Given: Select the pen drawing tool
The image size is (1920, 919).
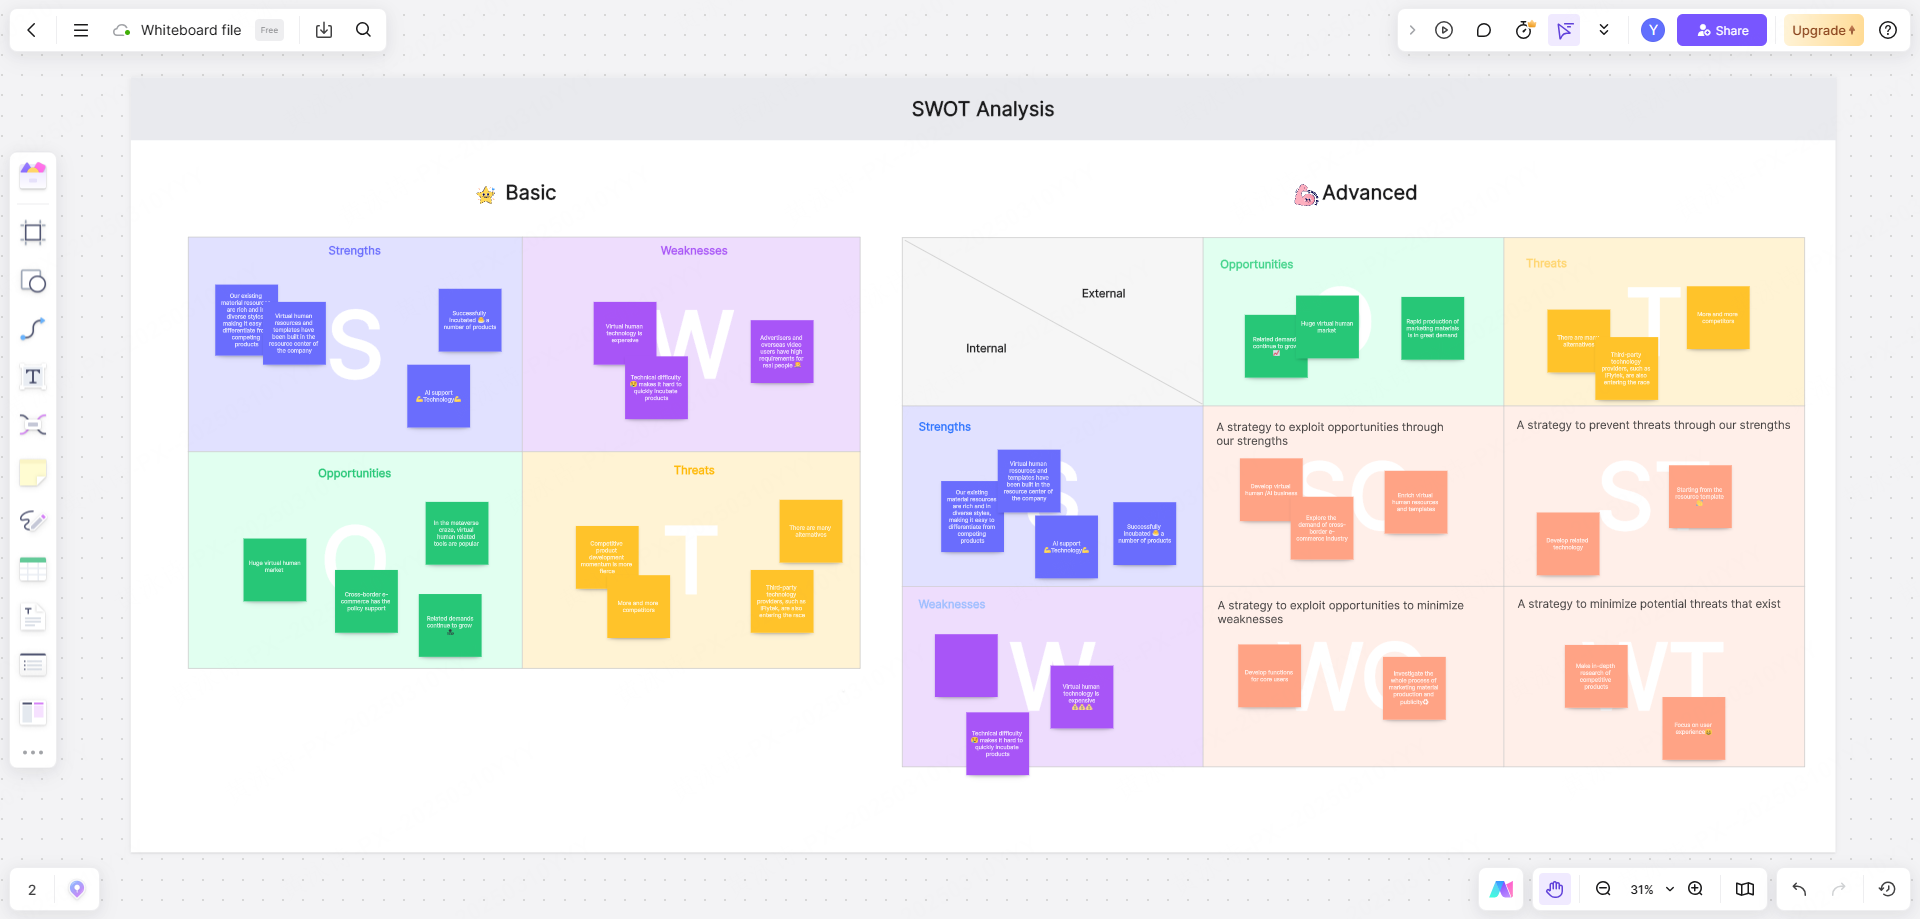Looking at the screenshot, I should tap(33, 521).
